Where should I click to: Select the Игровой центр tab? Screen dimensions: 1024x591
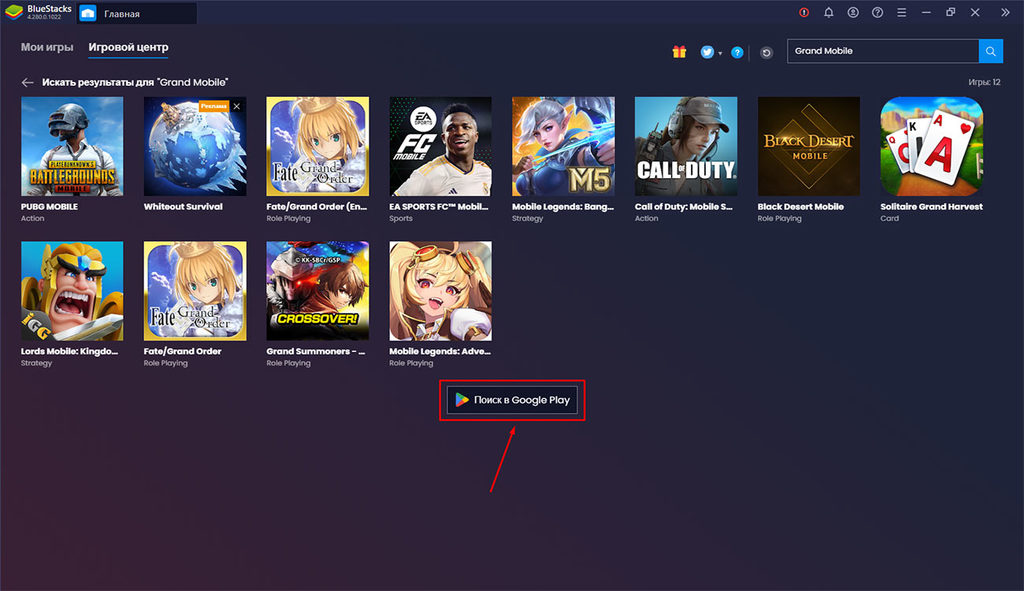(129, 47)
